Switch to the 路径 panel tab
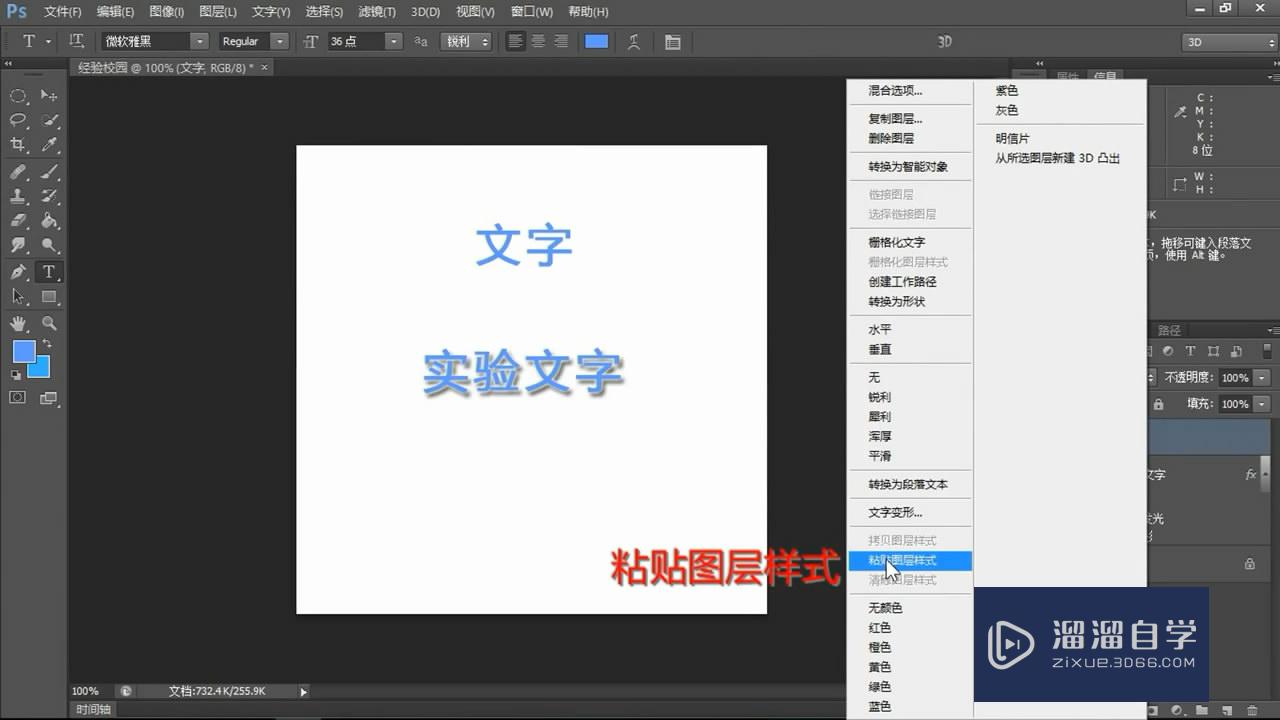 click(1169, 330)
